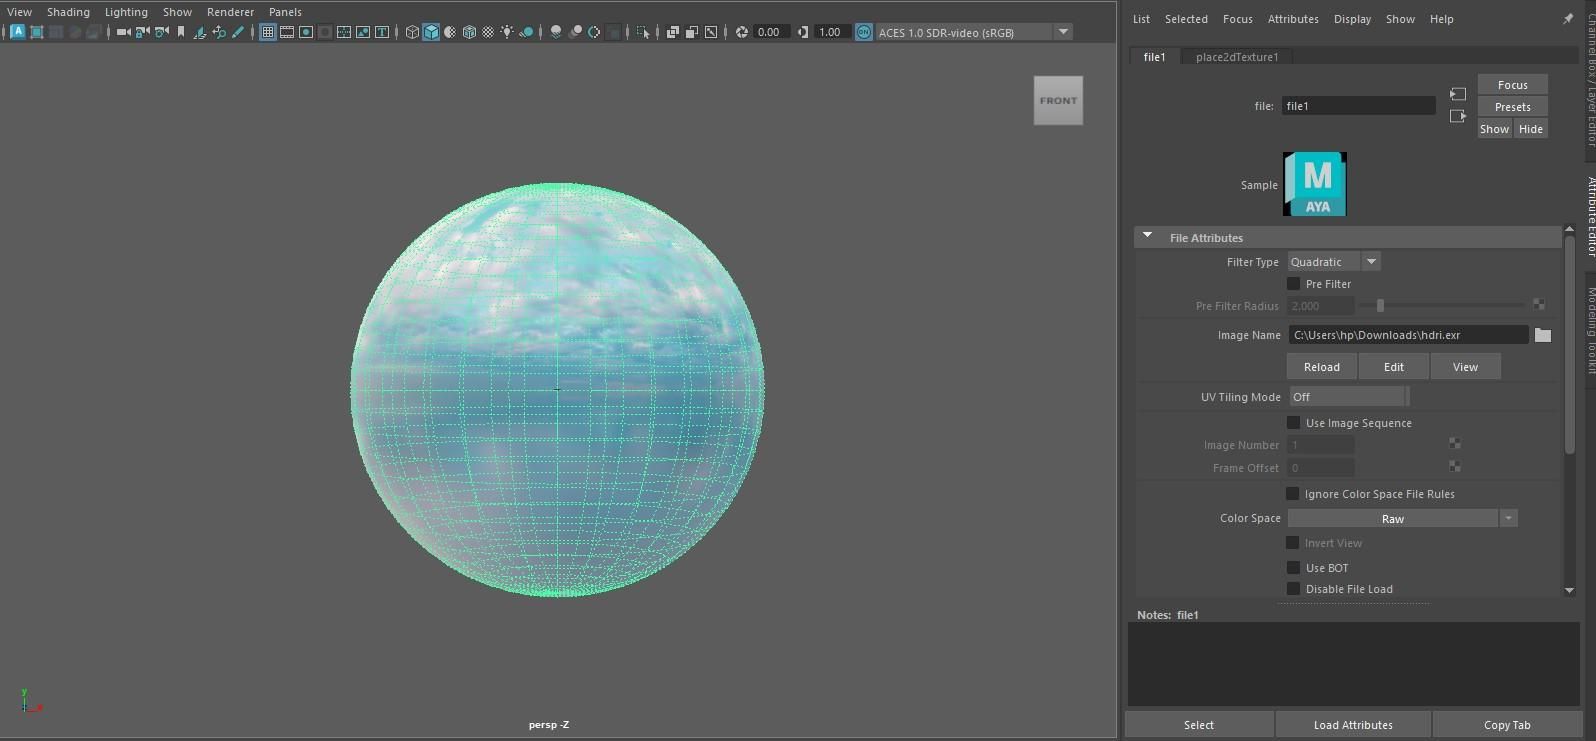Screen dimensions: 1596x741
Task: Toggle Field Chart icon
Action: point(344,32)
